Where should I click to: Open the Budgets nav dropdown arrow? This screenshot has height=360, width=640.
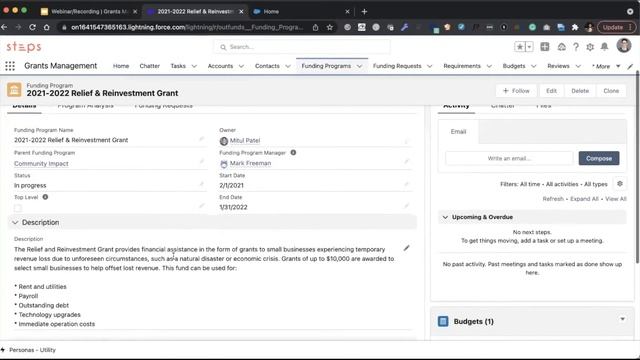[533, 66]
